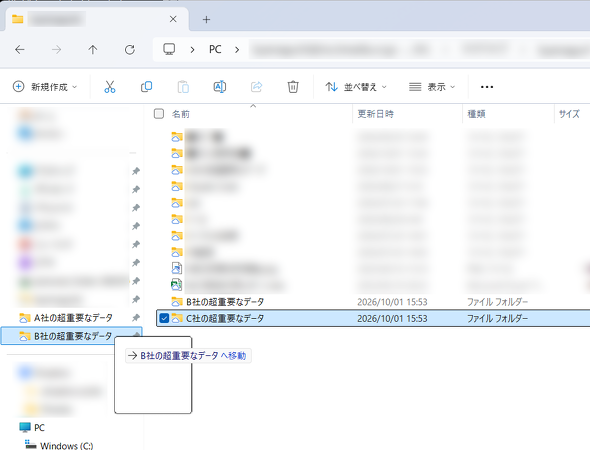
Task: Refresh the current folder view
Action: pos(130,49)
